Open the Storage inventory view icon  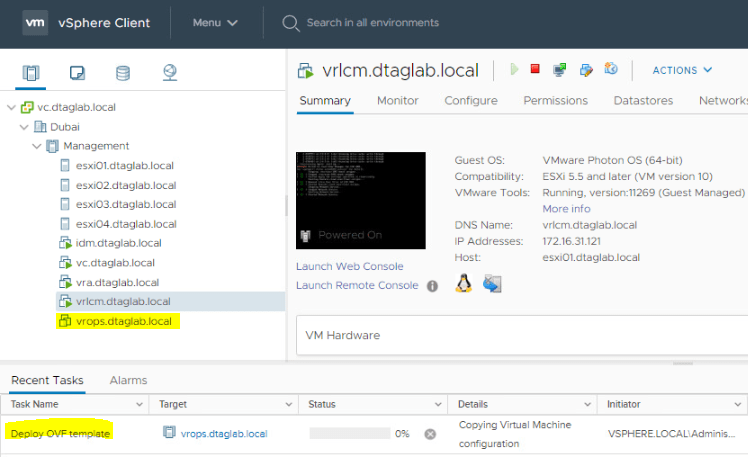click(x=123, y=73)
